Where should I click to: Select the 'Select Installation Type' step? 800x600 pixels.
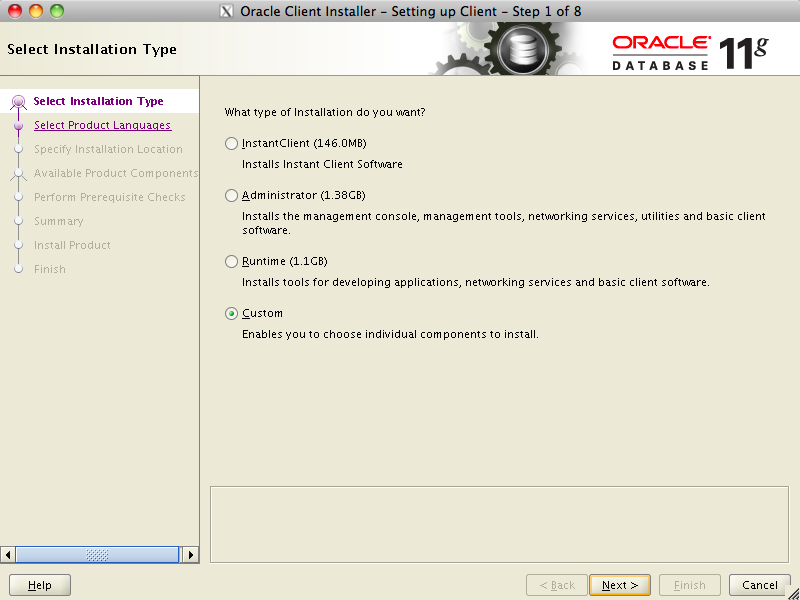tap(98, 101)
